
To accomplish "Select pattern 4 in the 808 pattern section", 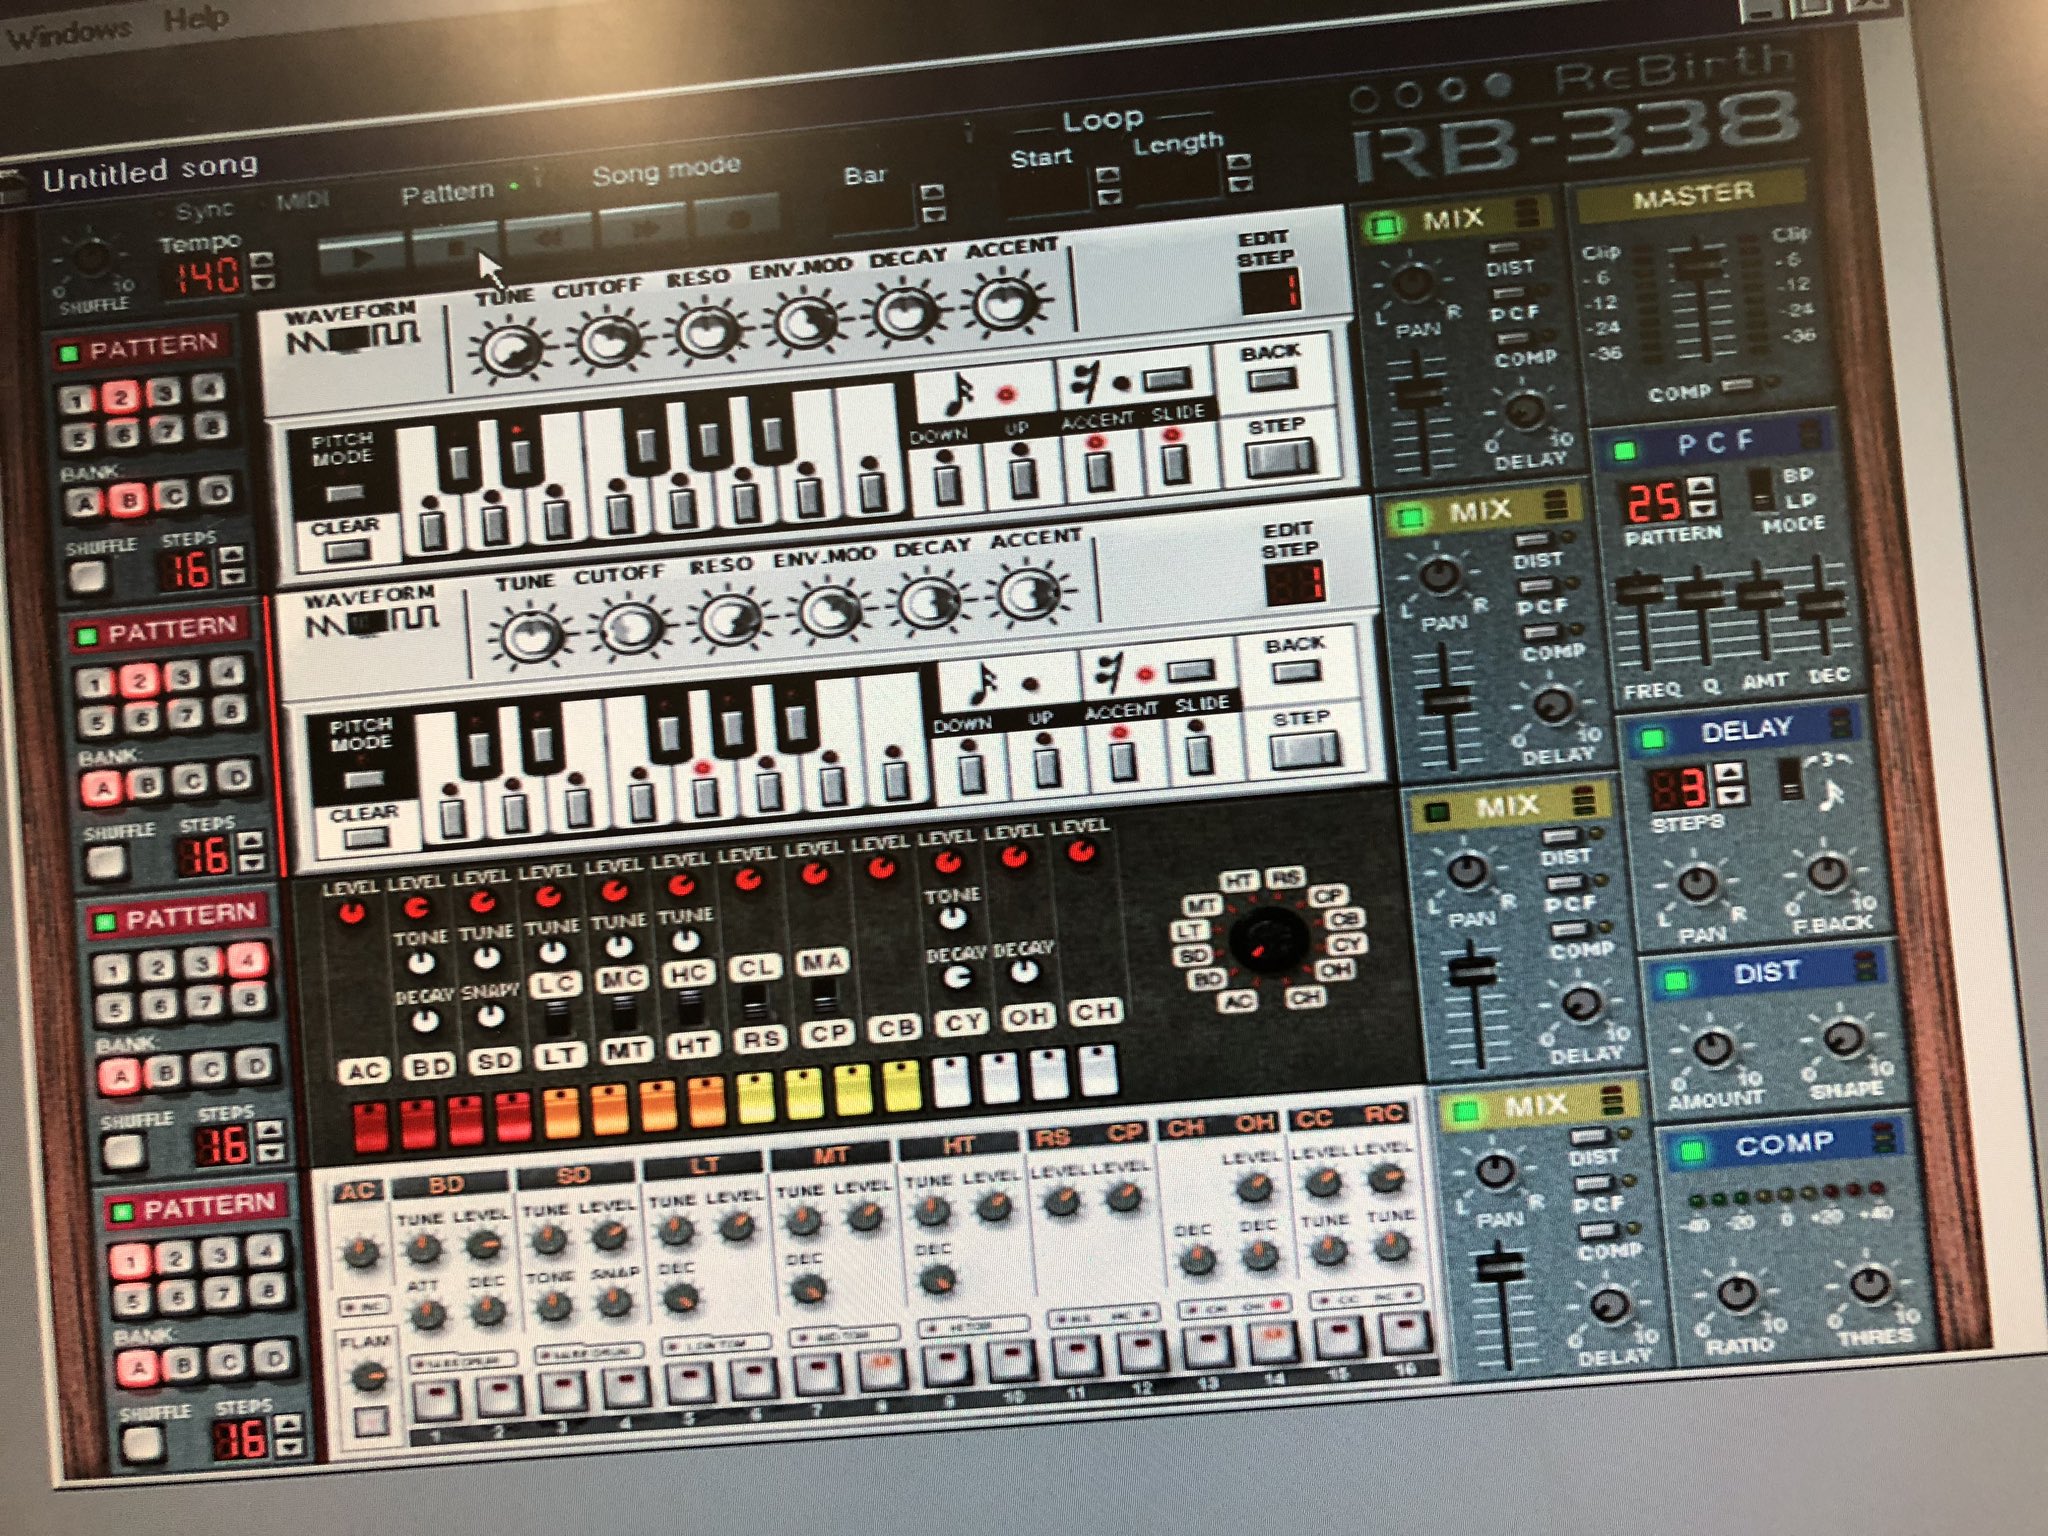I will pos(246,960).
